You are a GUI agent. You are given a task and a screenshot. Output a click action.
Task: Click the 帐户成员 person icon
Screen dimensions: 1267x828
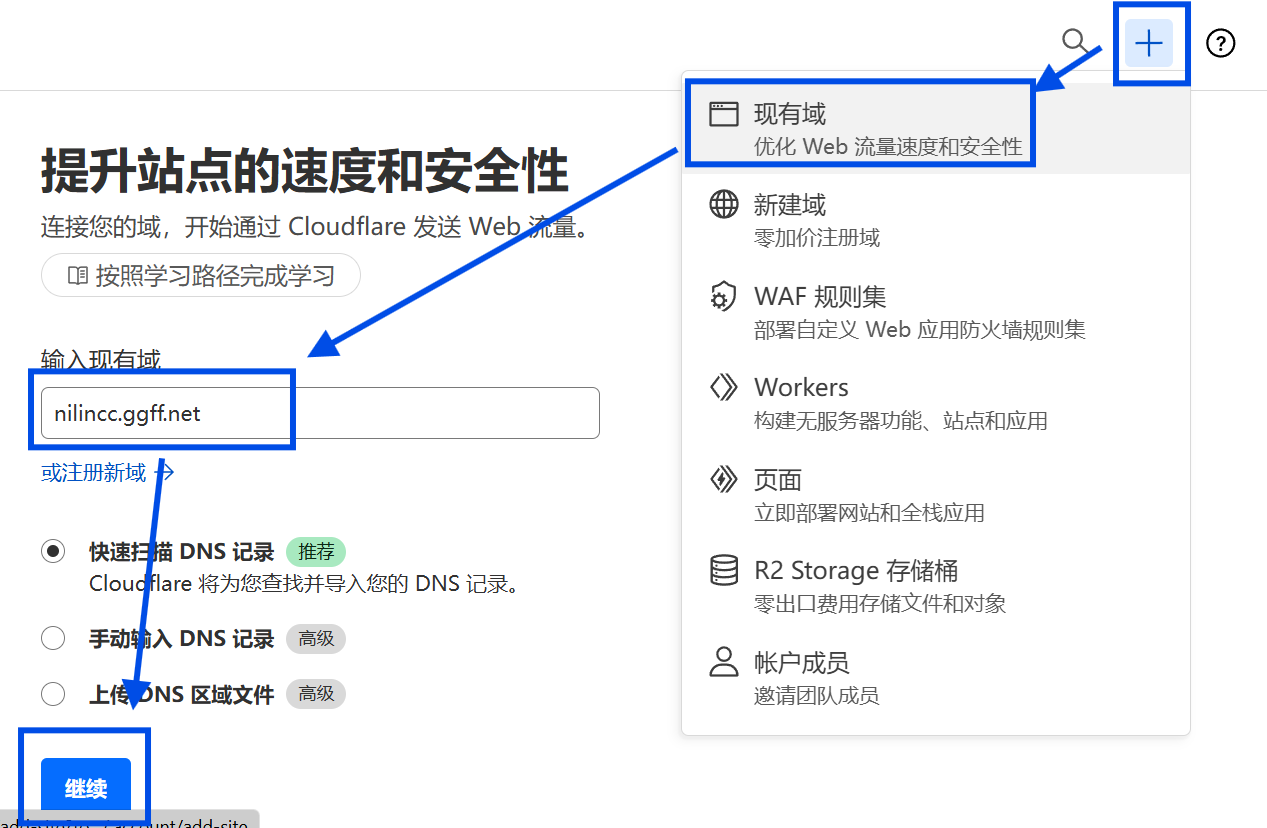tap(723, 662)
